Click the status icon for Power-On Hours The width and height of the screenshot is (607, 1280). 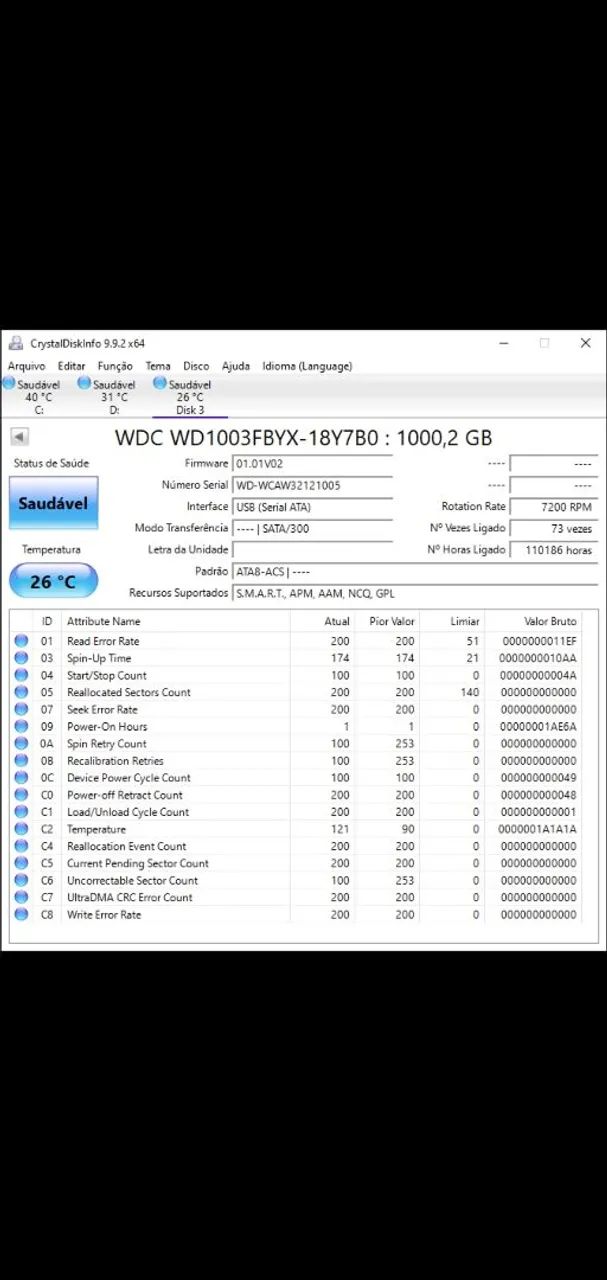tap(21, 726)
